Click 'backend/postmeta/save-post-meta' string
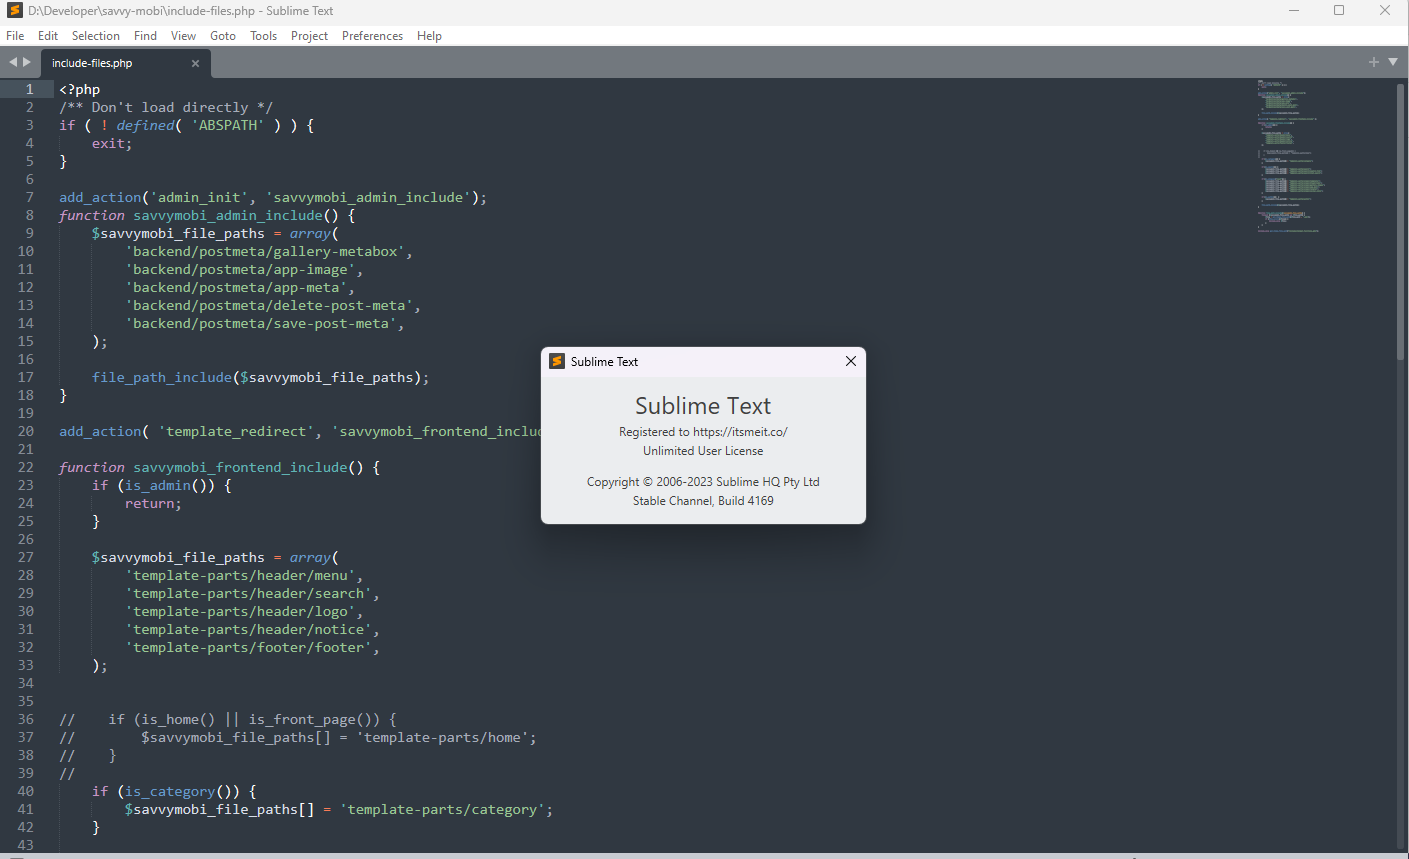The image size is (1409, 859). 261,323
